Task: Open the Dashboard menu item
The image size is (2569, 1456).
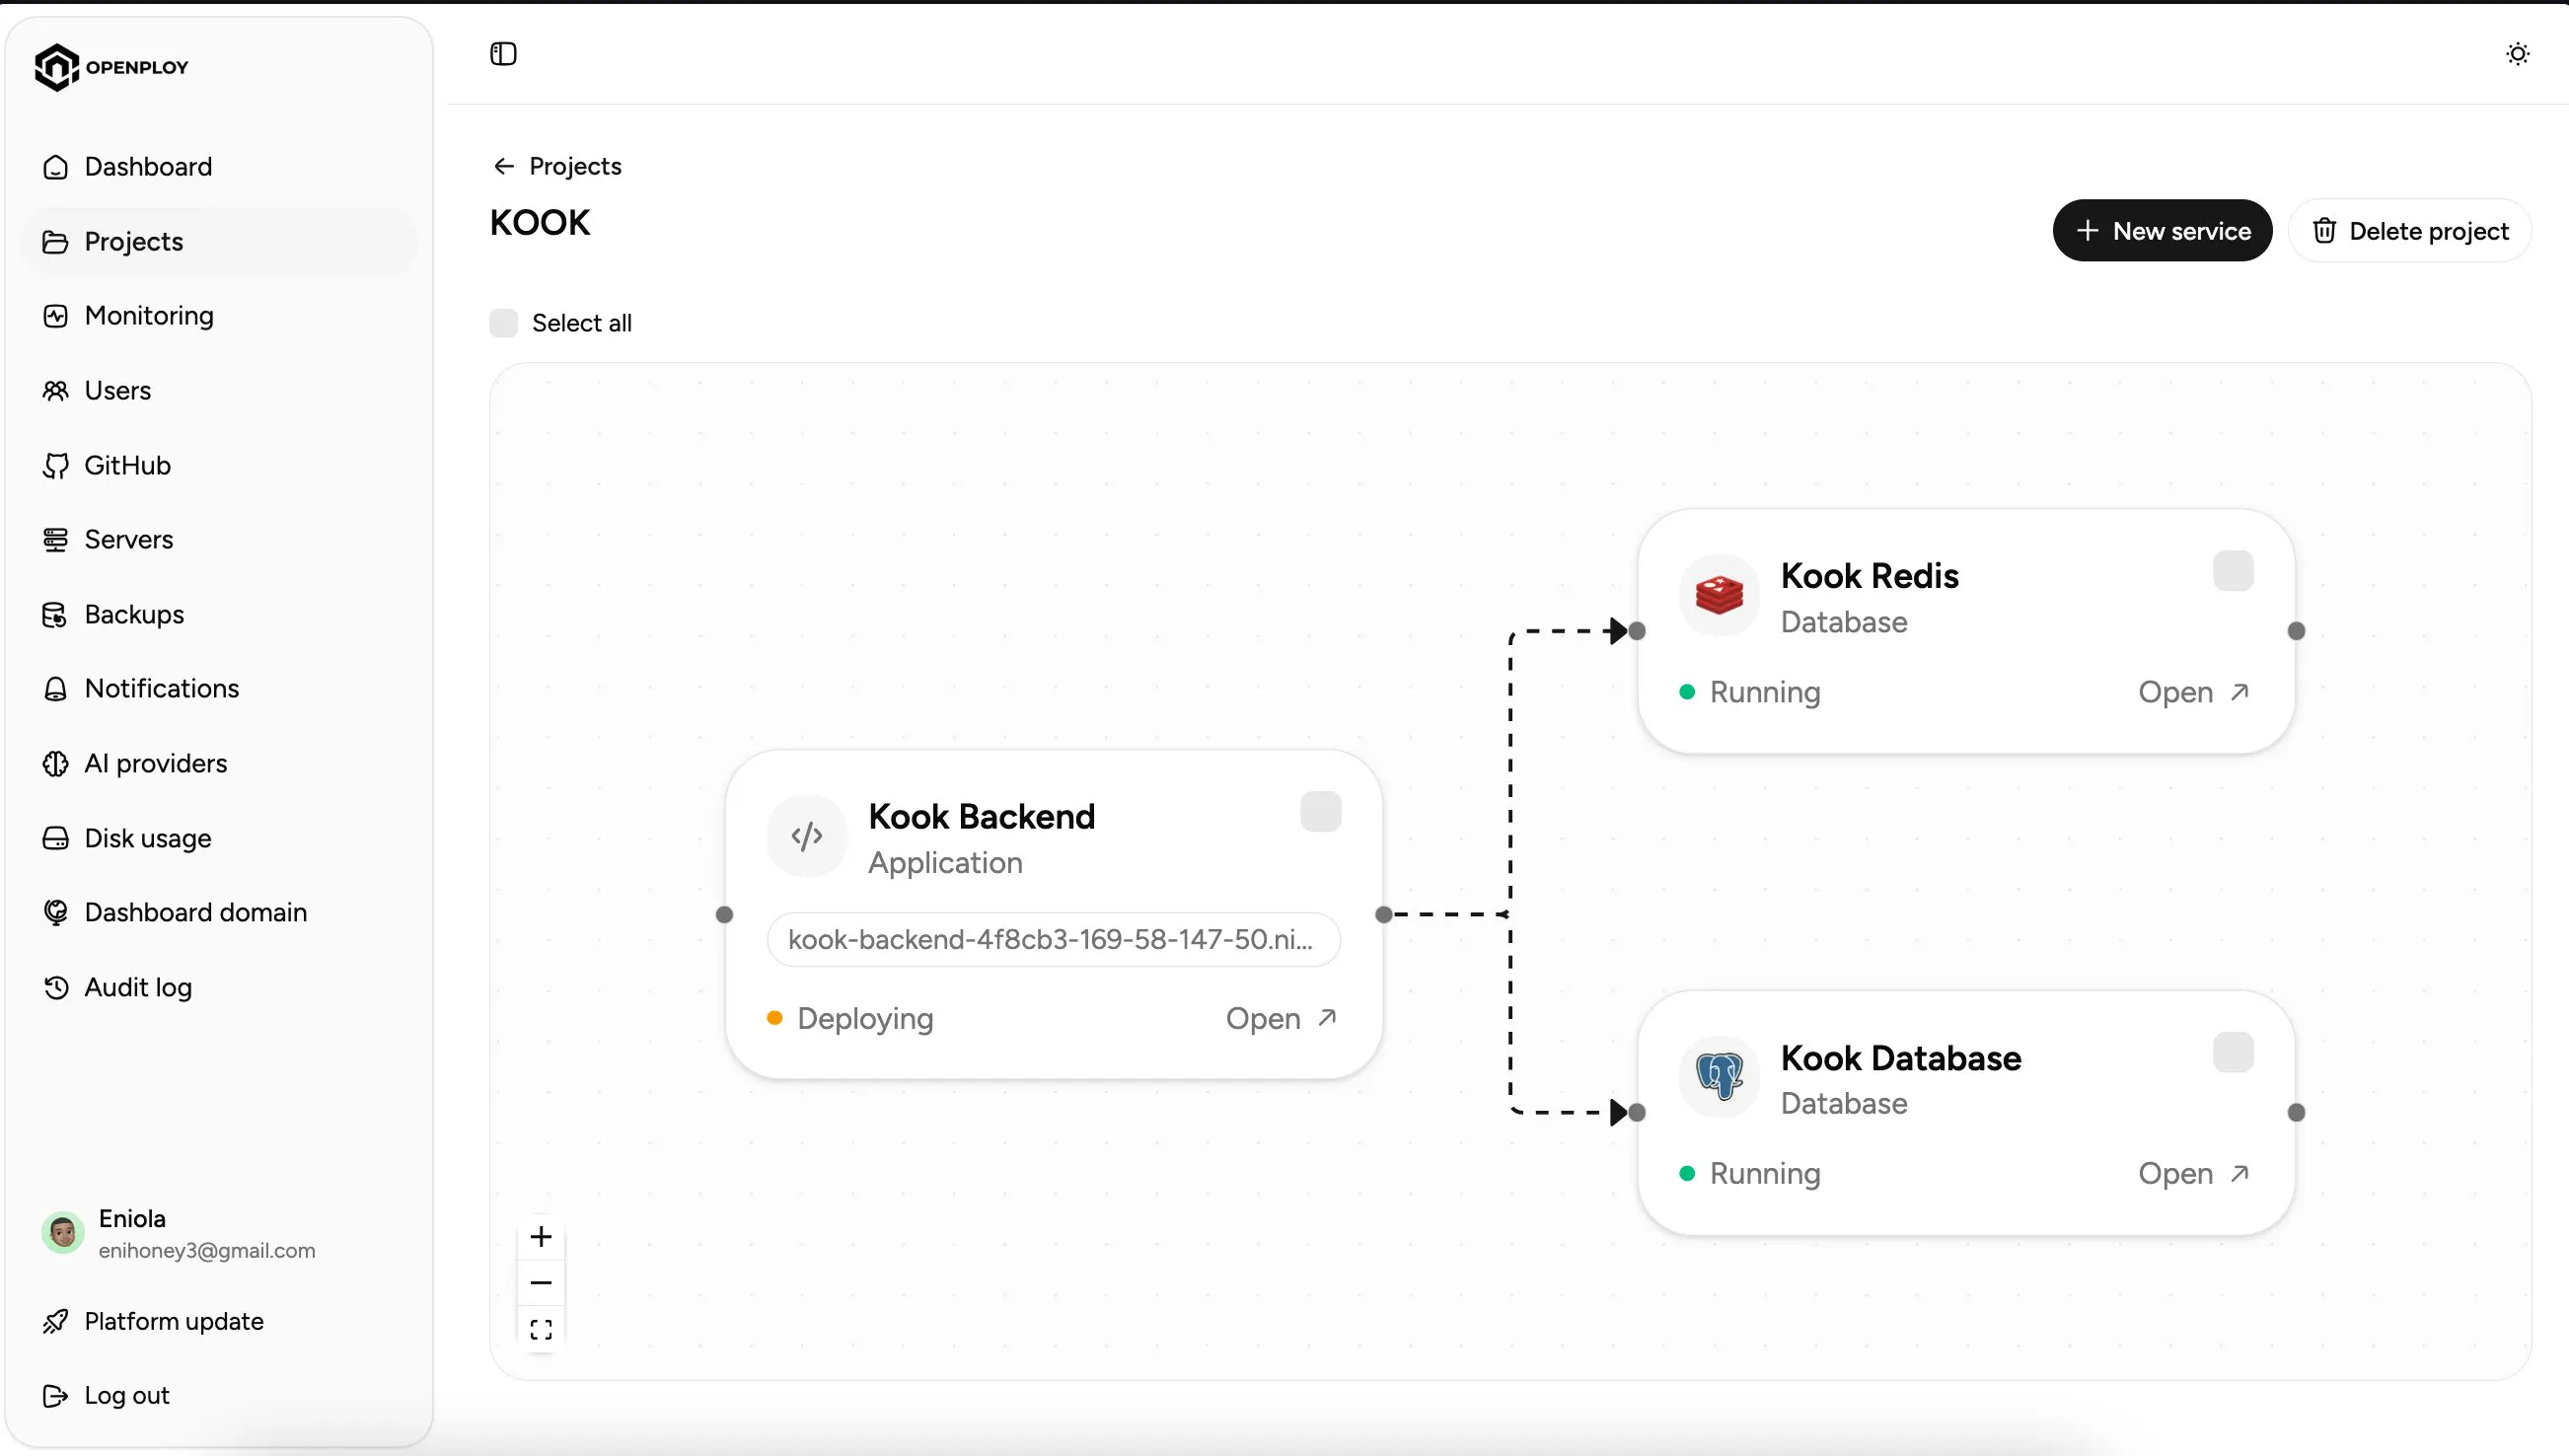Action: [219, 167]
